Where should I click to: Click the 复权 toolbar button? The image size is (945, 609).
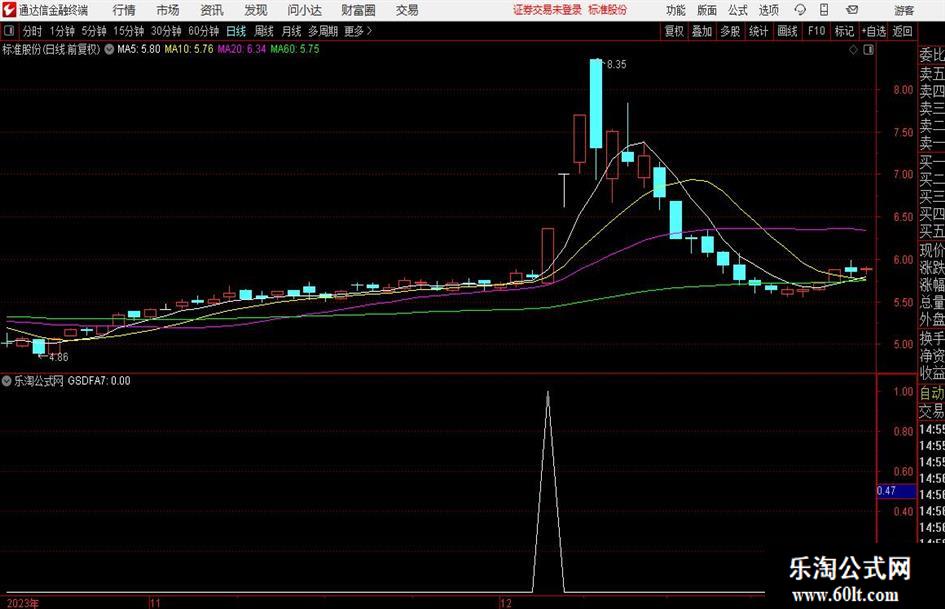coord(674,31)
